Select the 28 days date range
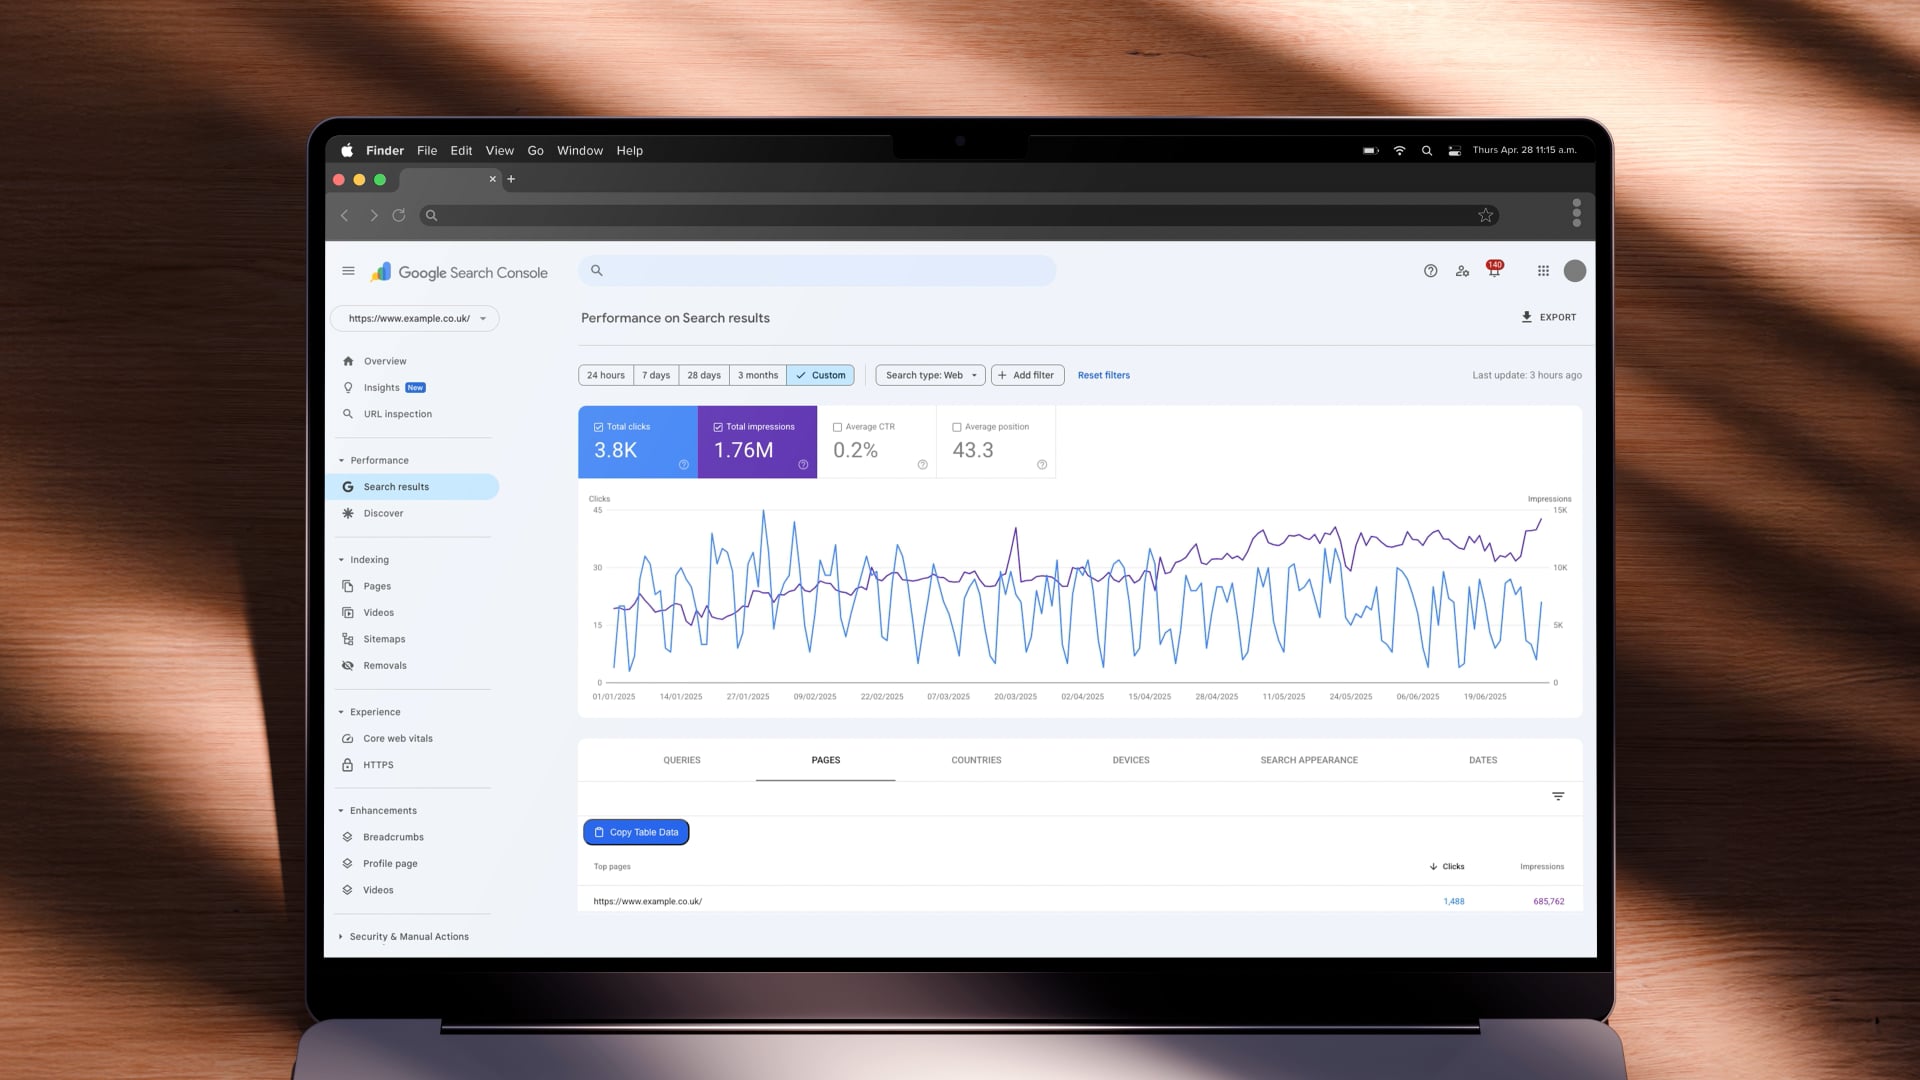 point(704,375)
